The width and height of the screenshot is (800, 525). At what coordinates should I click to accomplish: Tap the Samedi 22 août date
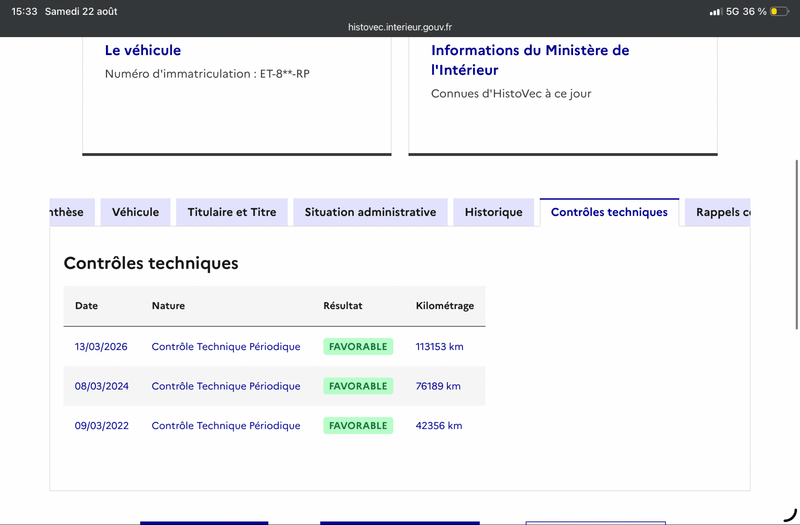[81, 11]
